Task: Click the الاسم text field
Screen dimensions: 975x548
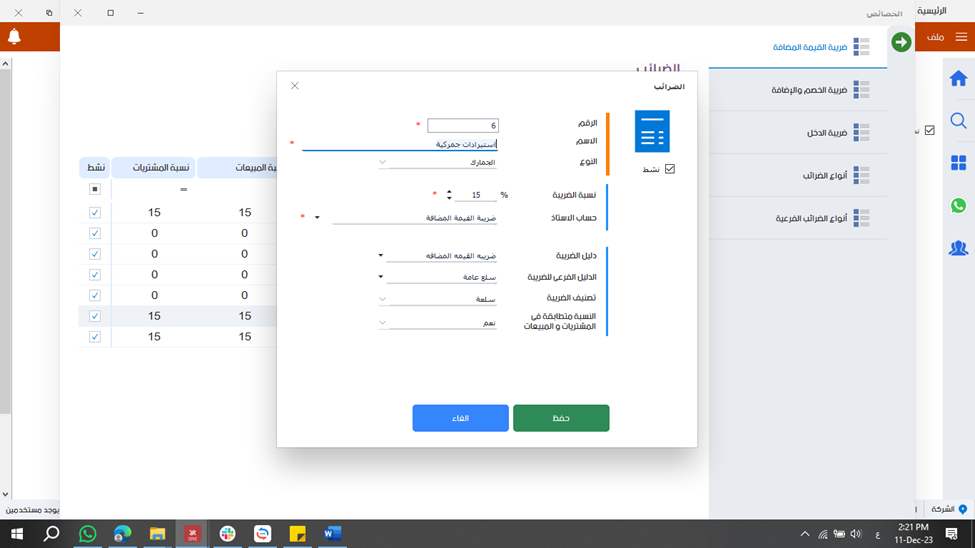Action: tap(400, 144)
